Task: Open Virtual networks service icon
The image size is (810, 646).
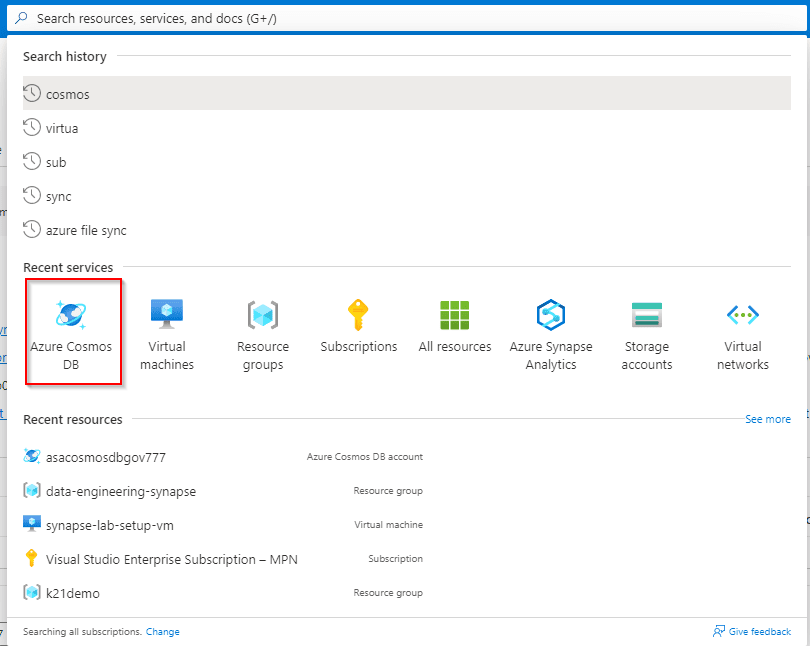Action: [x=743, y=315]
